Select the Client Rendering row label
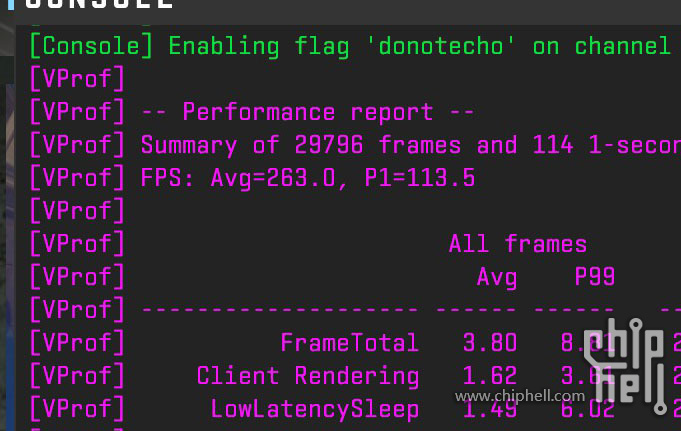681x431 pixels. pos(307,376)
